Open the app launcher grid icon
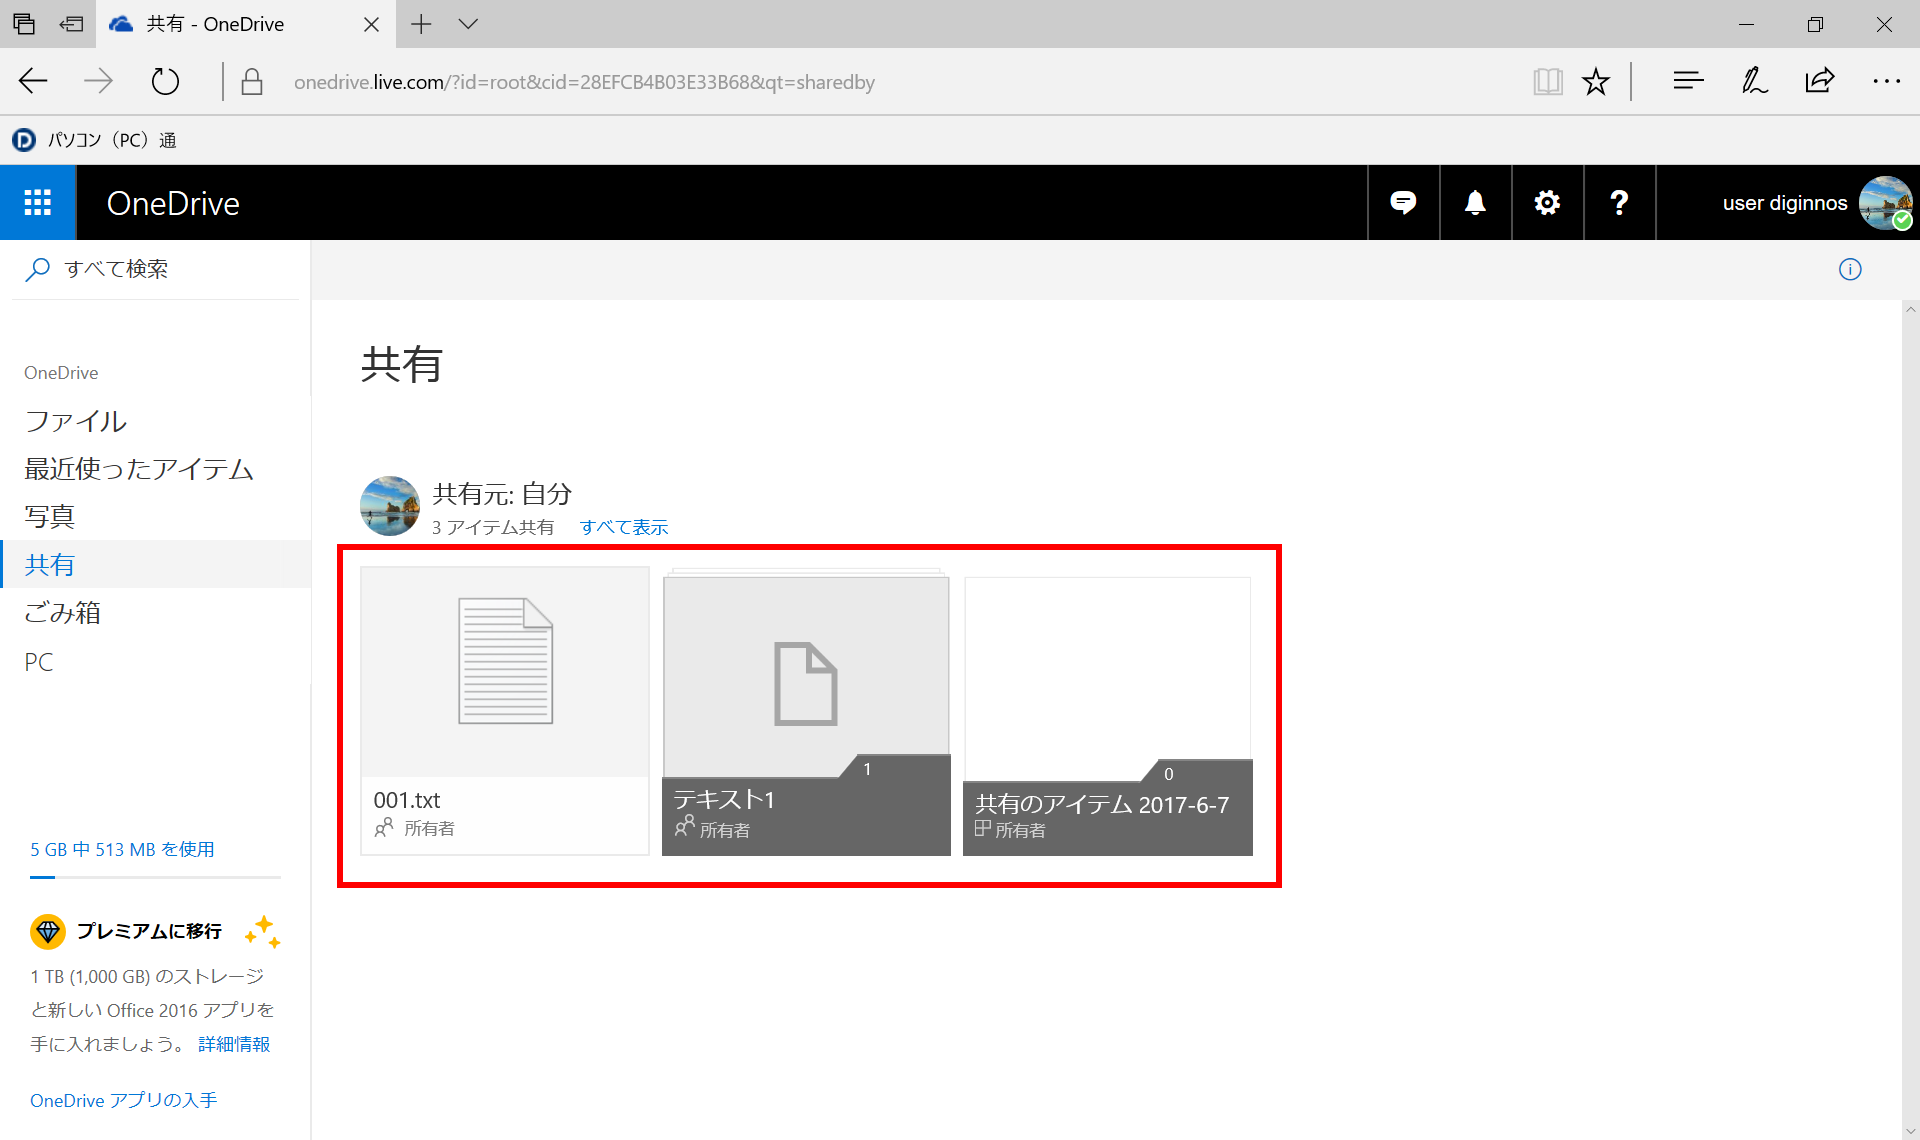1920x1140 pixels. [x=38, y=203]
